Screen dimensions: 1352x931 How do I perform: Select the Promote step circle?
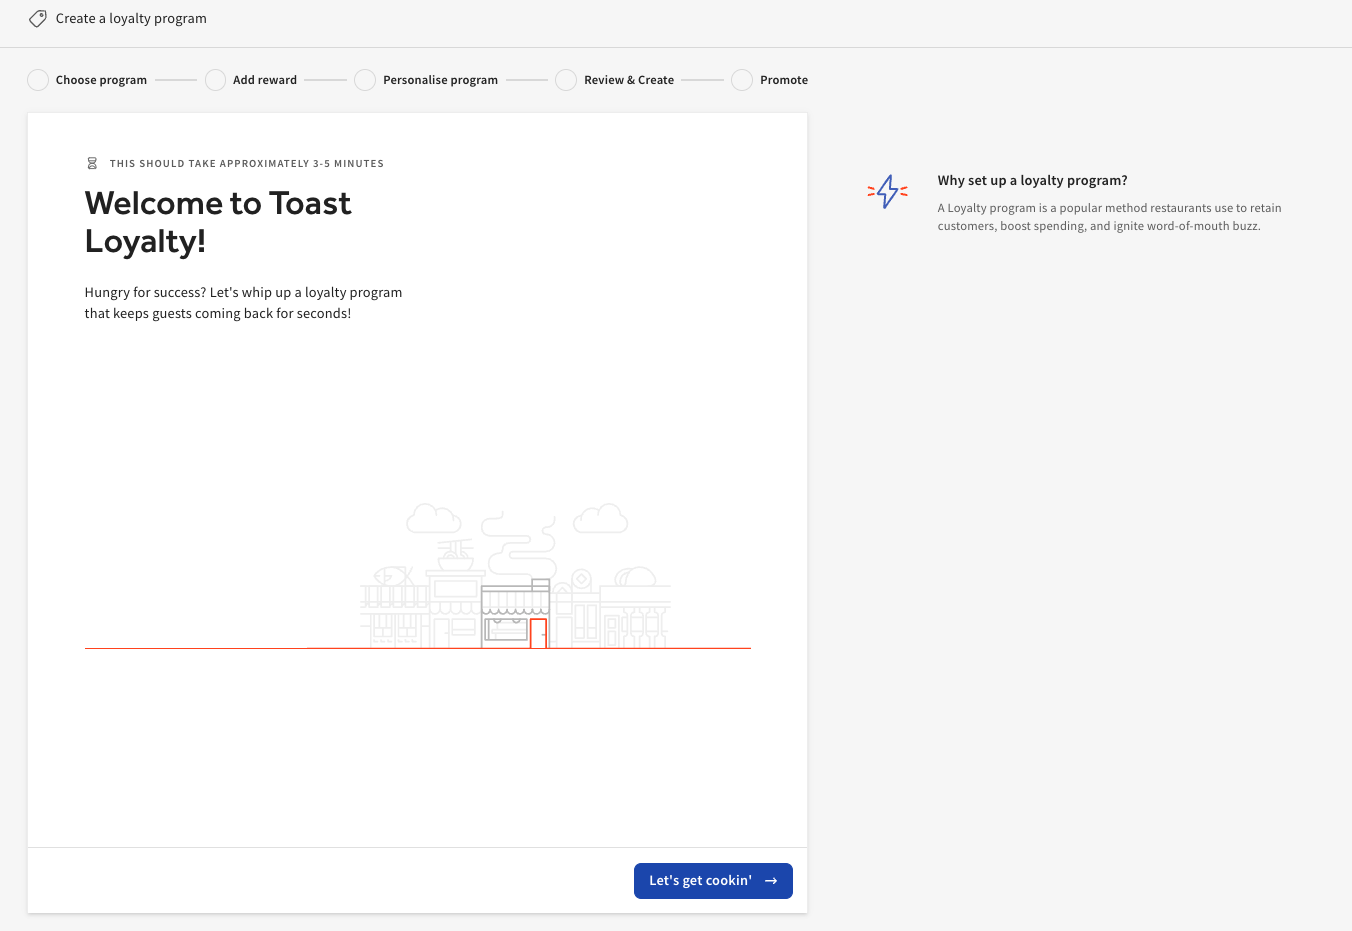pyautogui.click(x=741, y=79)
